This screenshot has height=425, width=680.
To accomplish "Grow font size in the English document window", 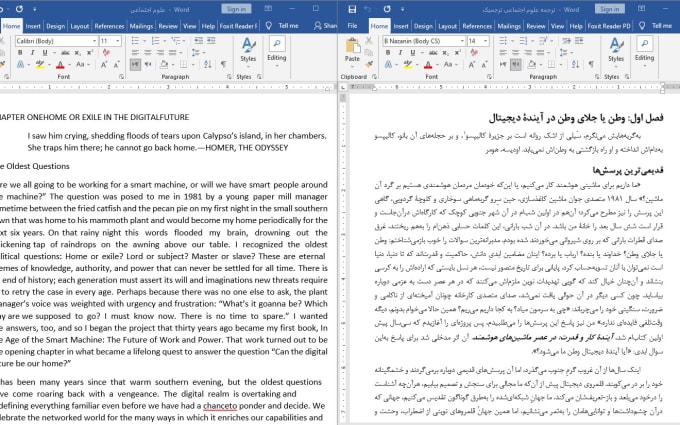I will [x=104, y=65].
